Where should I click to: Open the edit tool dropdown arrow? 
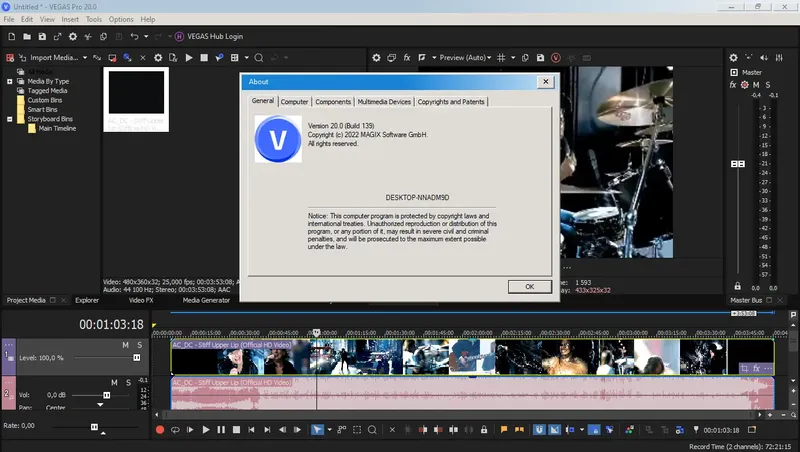pos(329,430)
